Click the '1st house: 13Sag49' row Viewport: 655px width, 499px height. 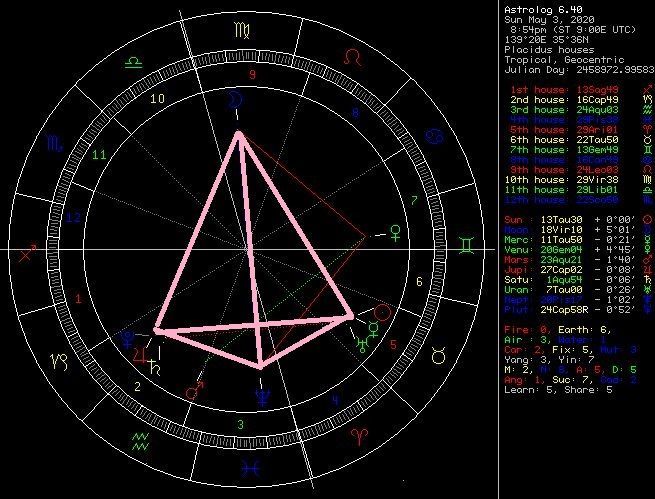564,90
